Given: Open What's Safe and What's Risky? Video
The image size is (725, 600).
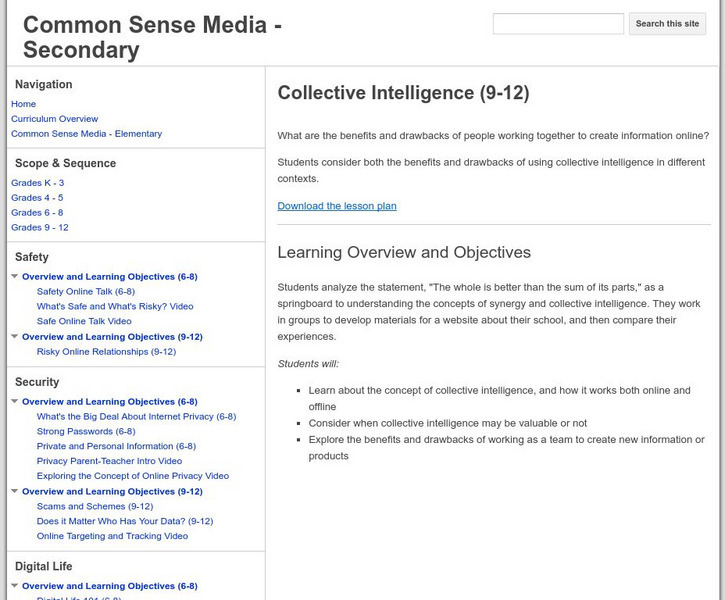Looking at the screenshot, I should 115,307.
